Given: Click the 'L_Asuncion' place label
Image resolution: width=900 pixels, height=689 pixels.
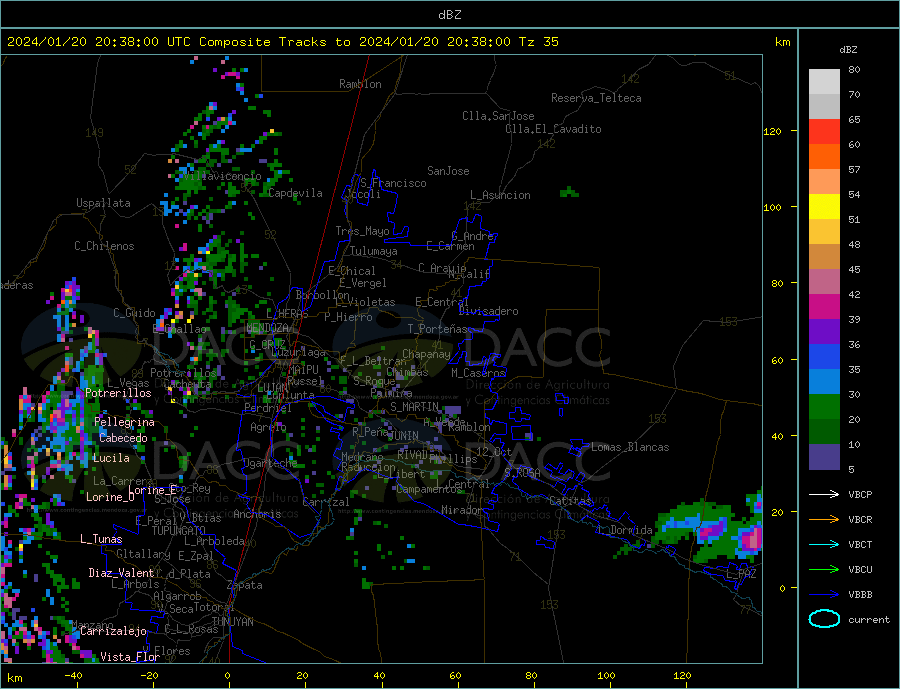Looking at the screenshot, I should tap(501, 195).
